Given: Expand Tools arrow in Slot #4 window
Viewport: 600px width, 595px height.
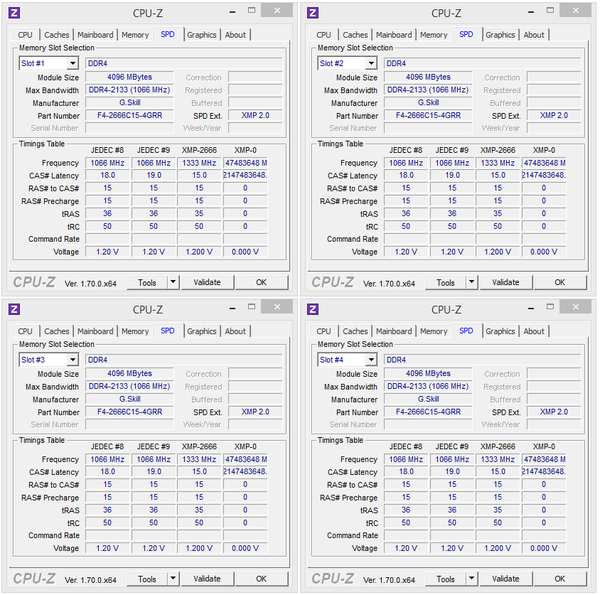Looking at the screenshot, I should (472, 579).
